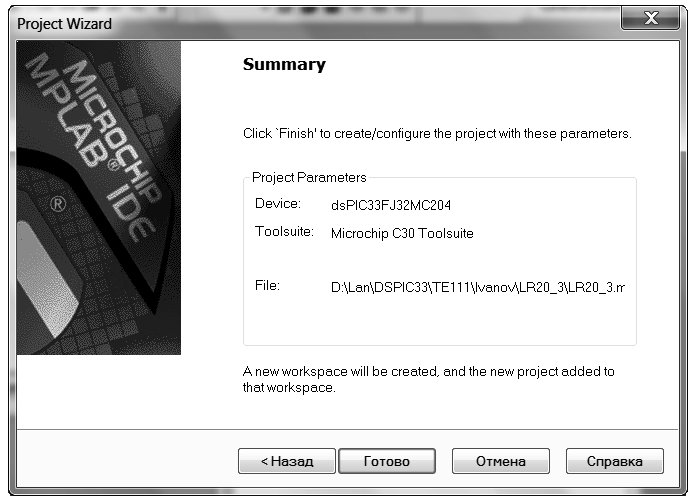Click the 'File:' label
The width and height of the screenshot is (697, 503).
(x=267, y=285)
